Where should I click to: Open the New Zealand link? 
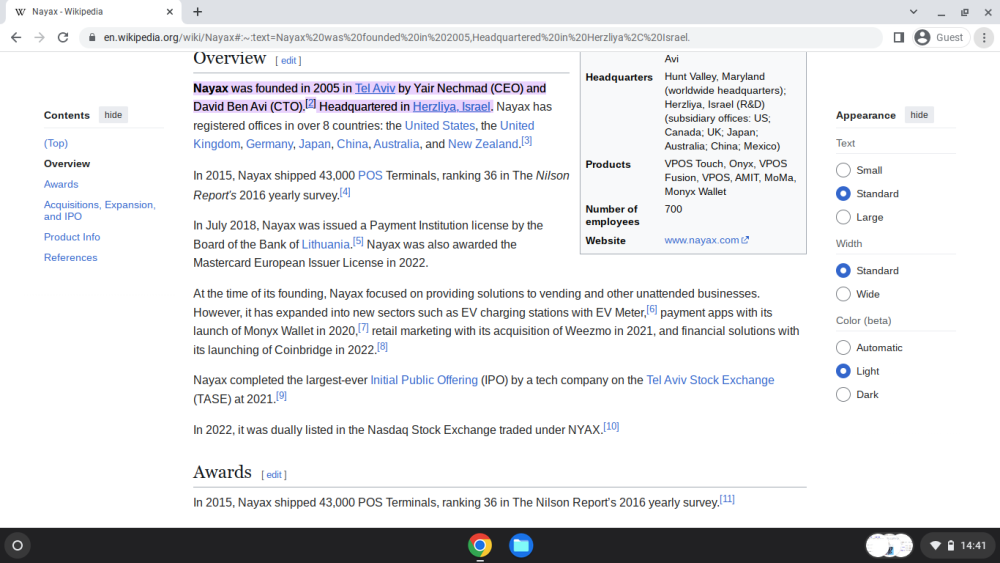pyautogui.click(x=483, y=144)
